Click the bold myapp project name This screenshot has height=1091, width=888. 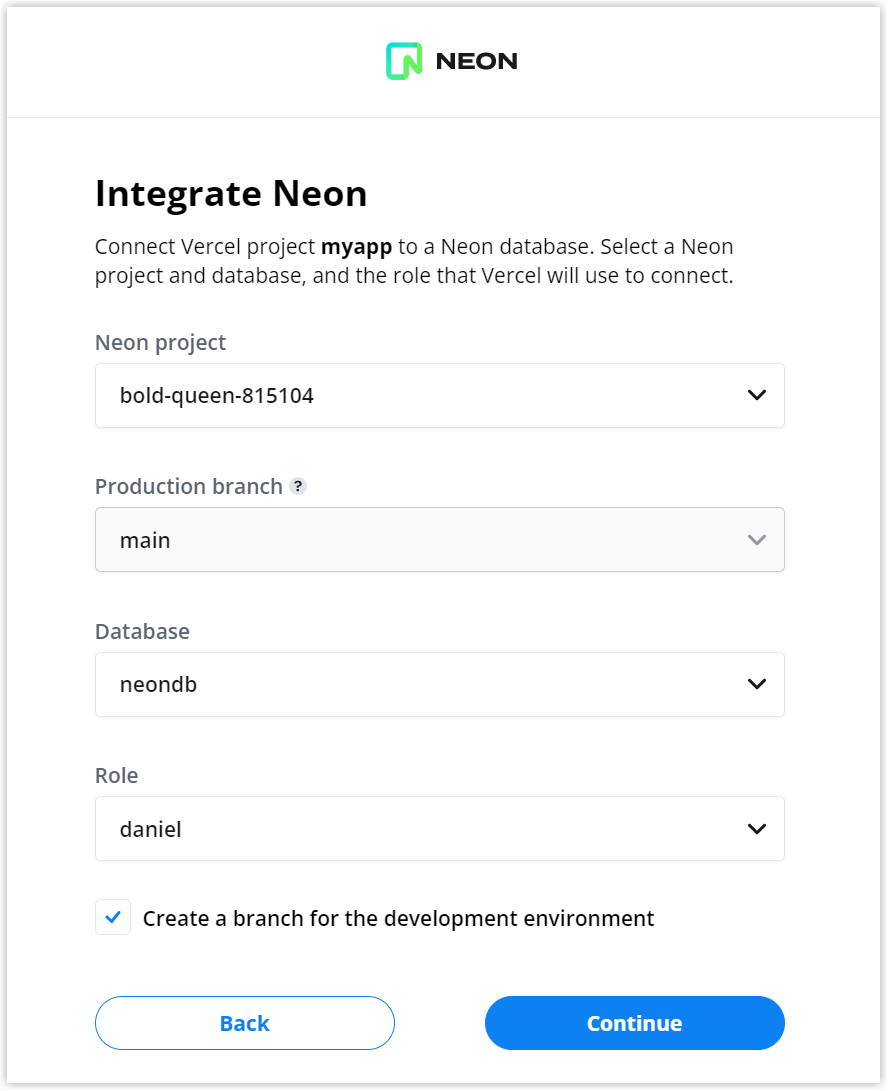point(356,247)
